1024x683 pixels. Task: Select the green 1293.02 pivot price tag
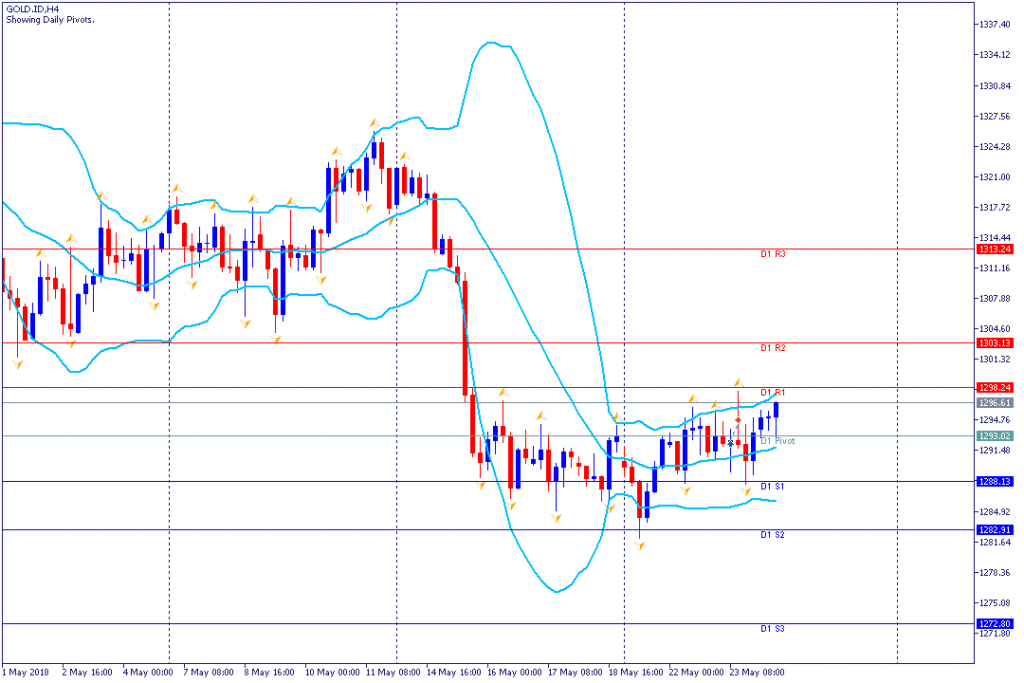coord(995,437)
